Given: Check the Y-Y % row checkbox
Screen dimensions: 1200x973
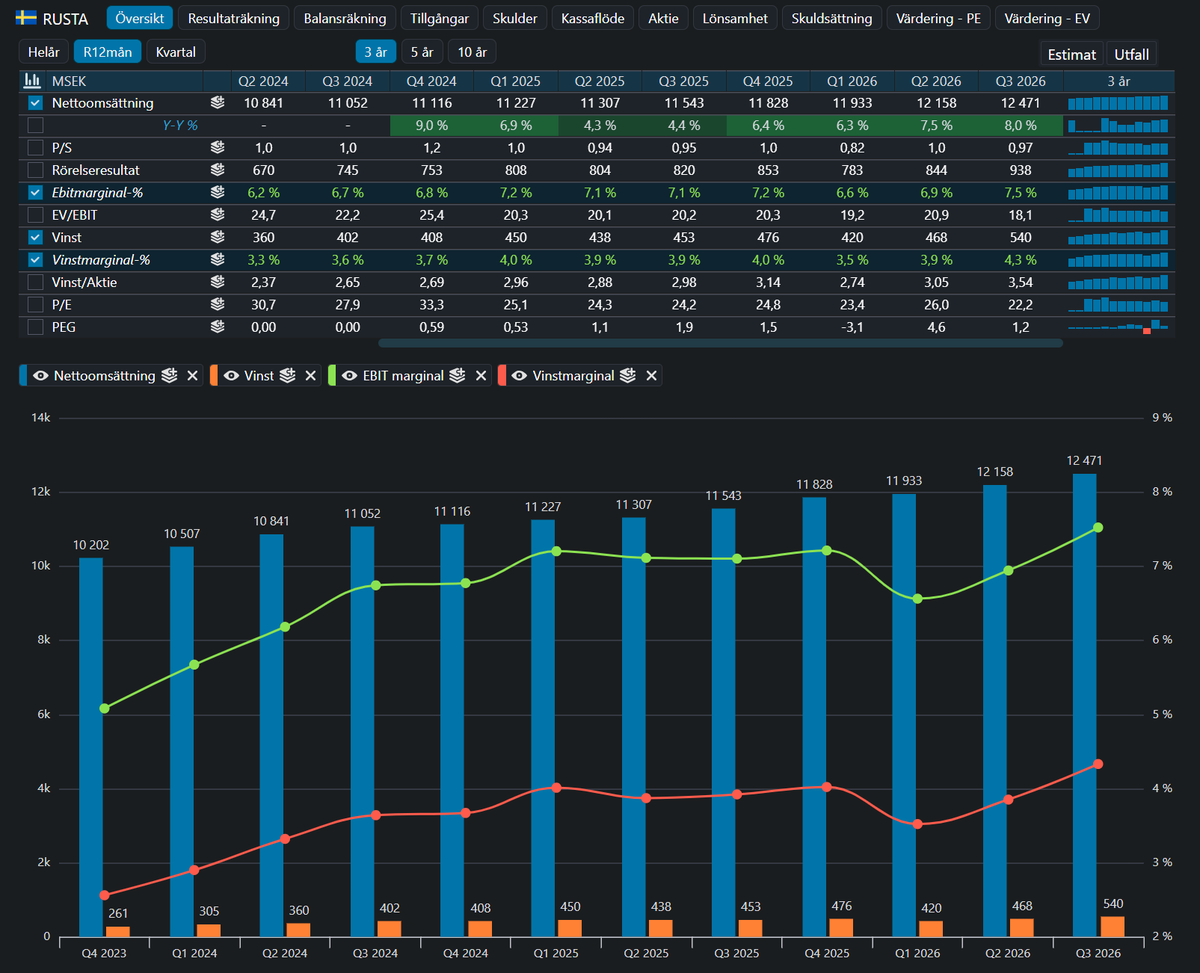Looking at the screenshot, I should (35, 125).
